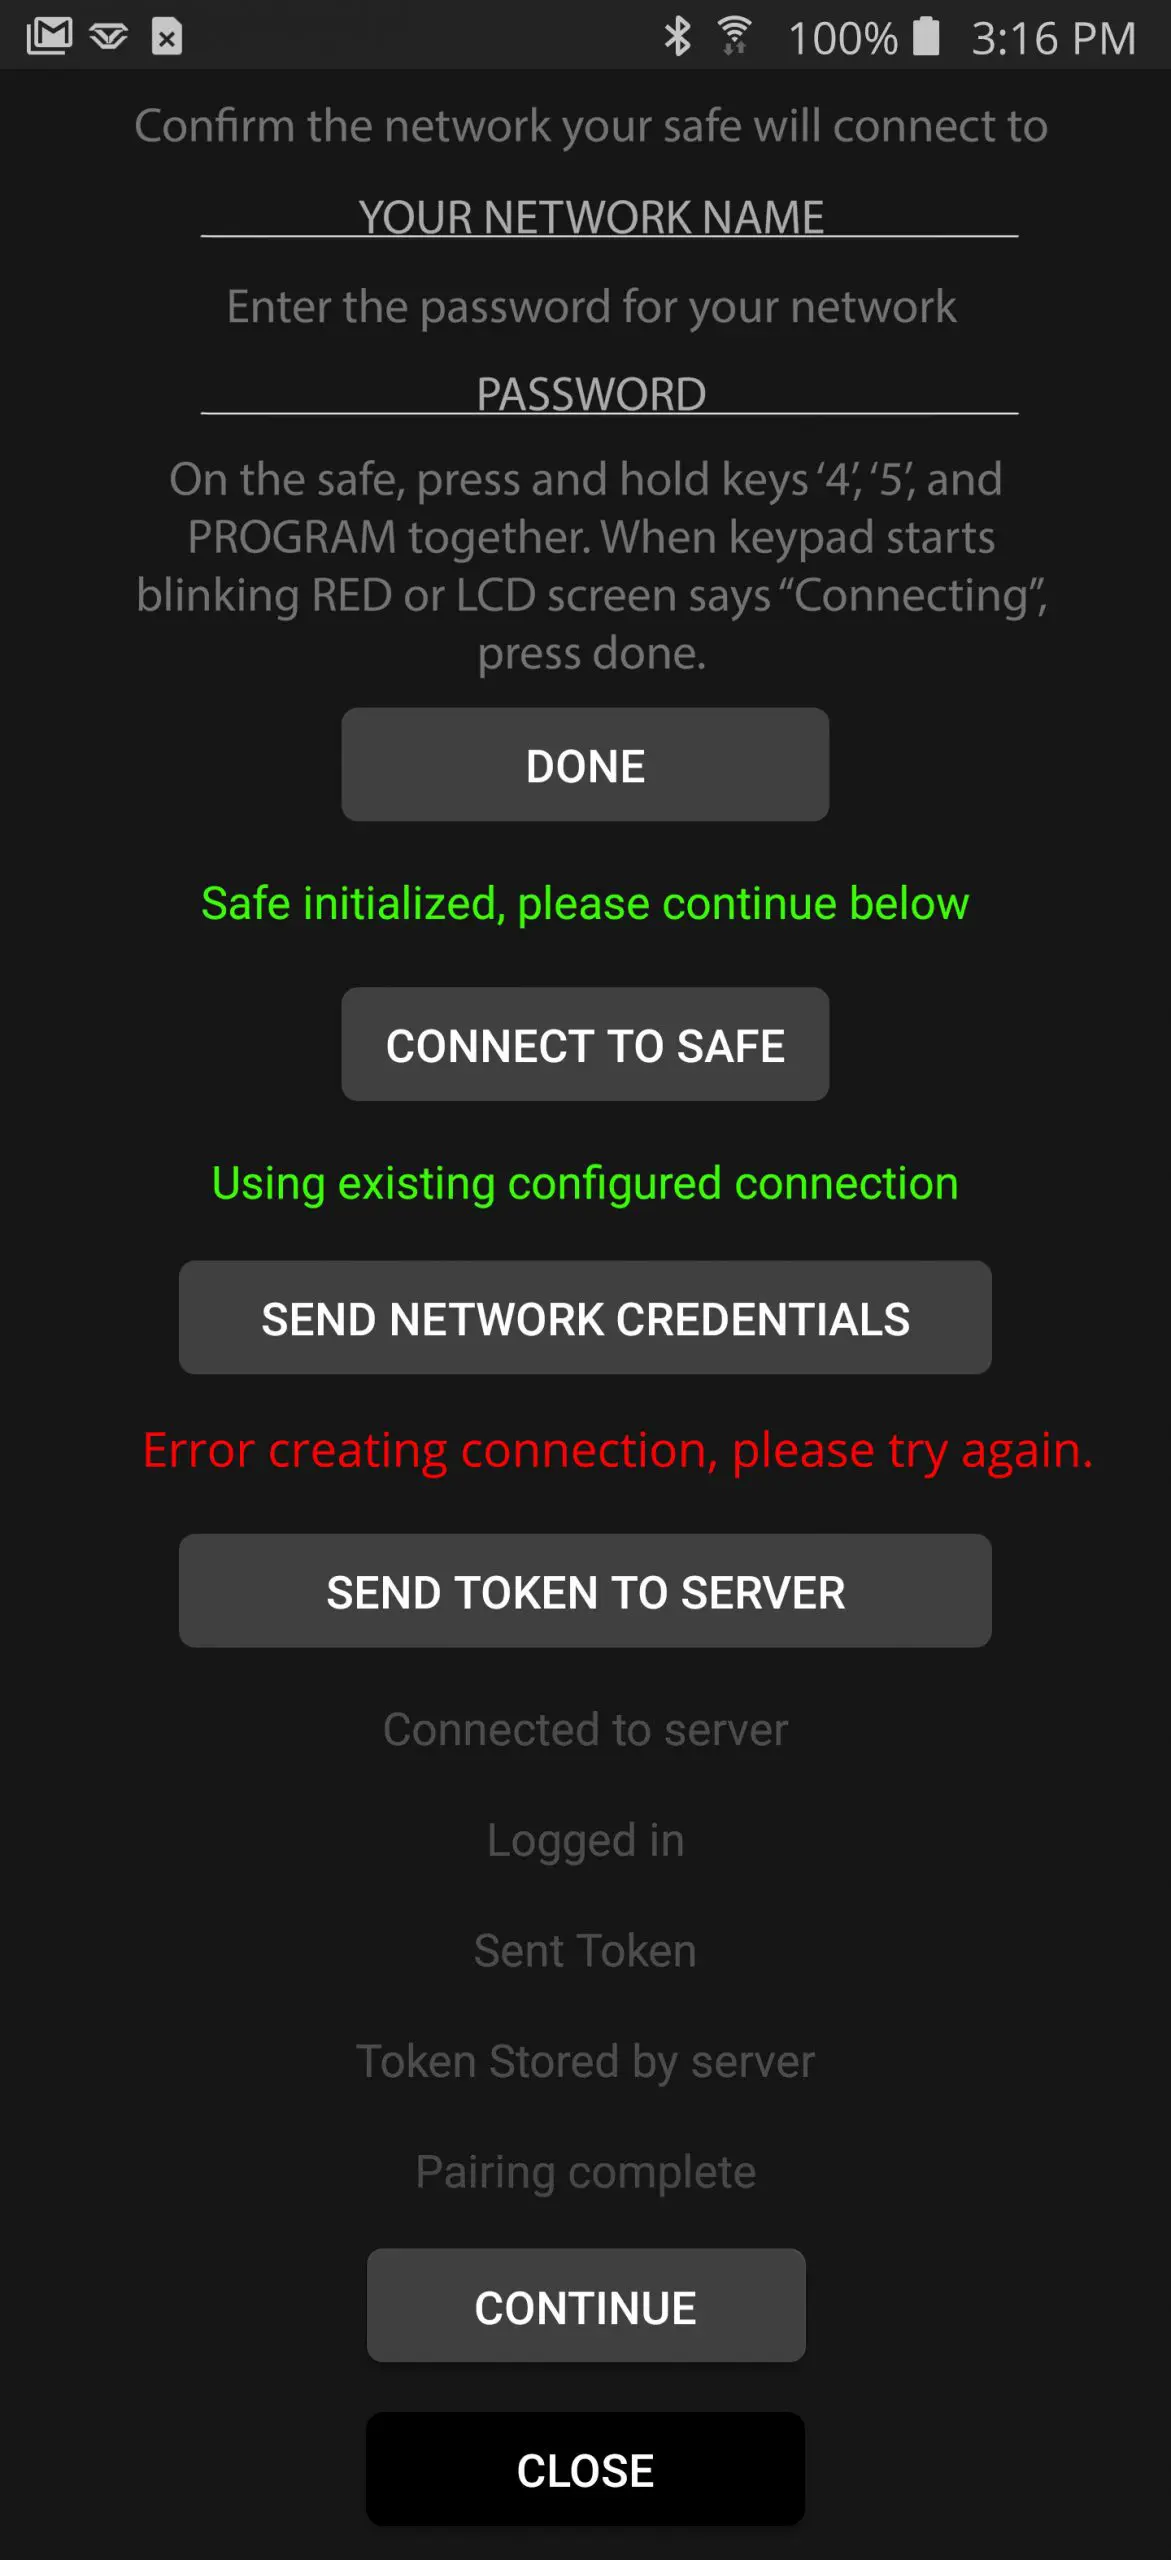Tap the Bluetooth status icon
The image size is (1171, 2560).
(x=678, y=37)
